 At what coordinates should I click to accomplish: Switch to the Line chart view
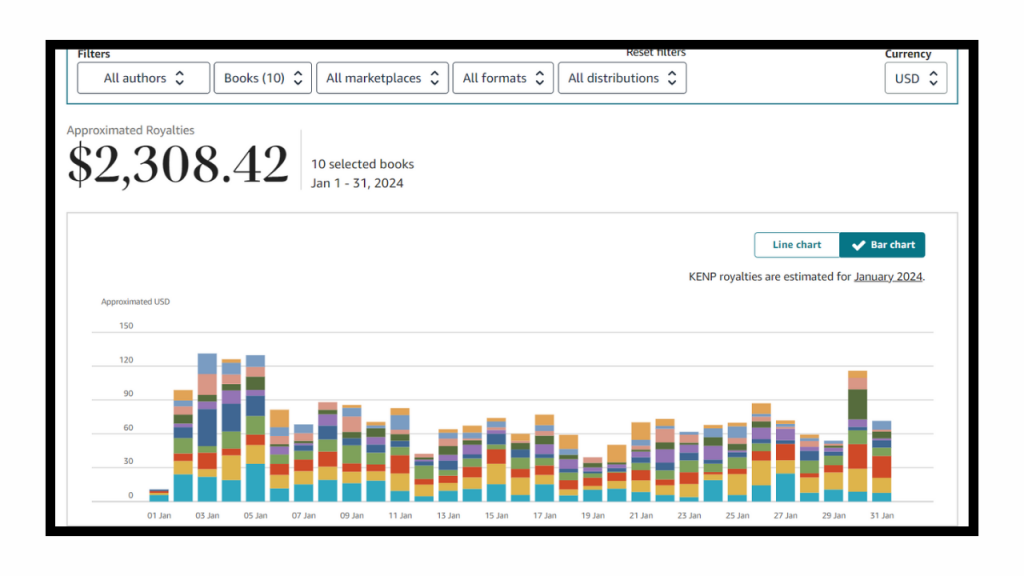tap(796, 245)
